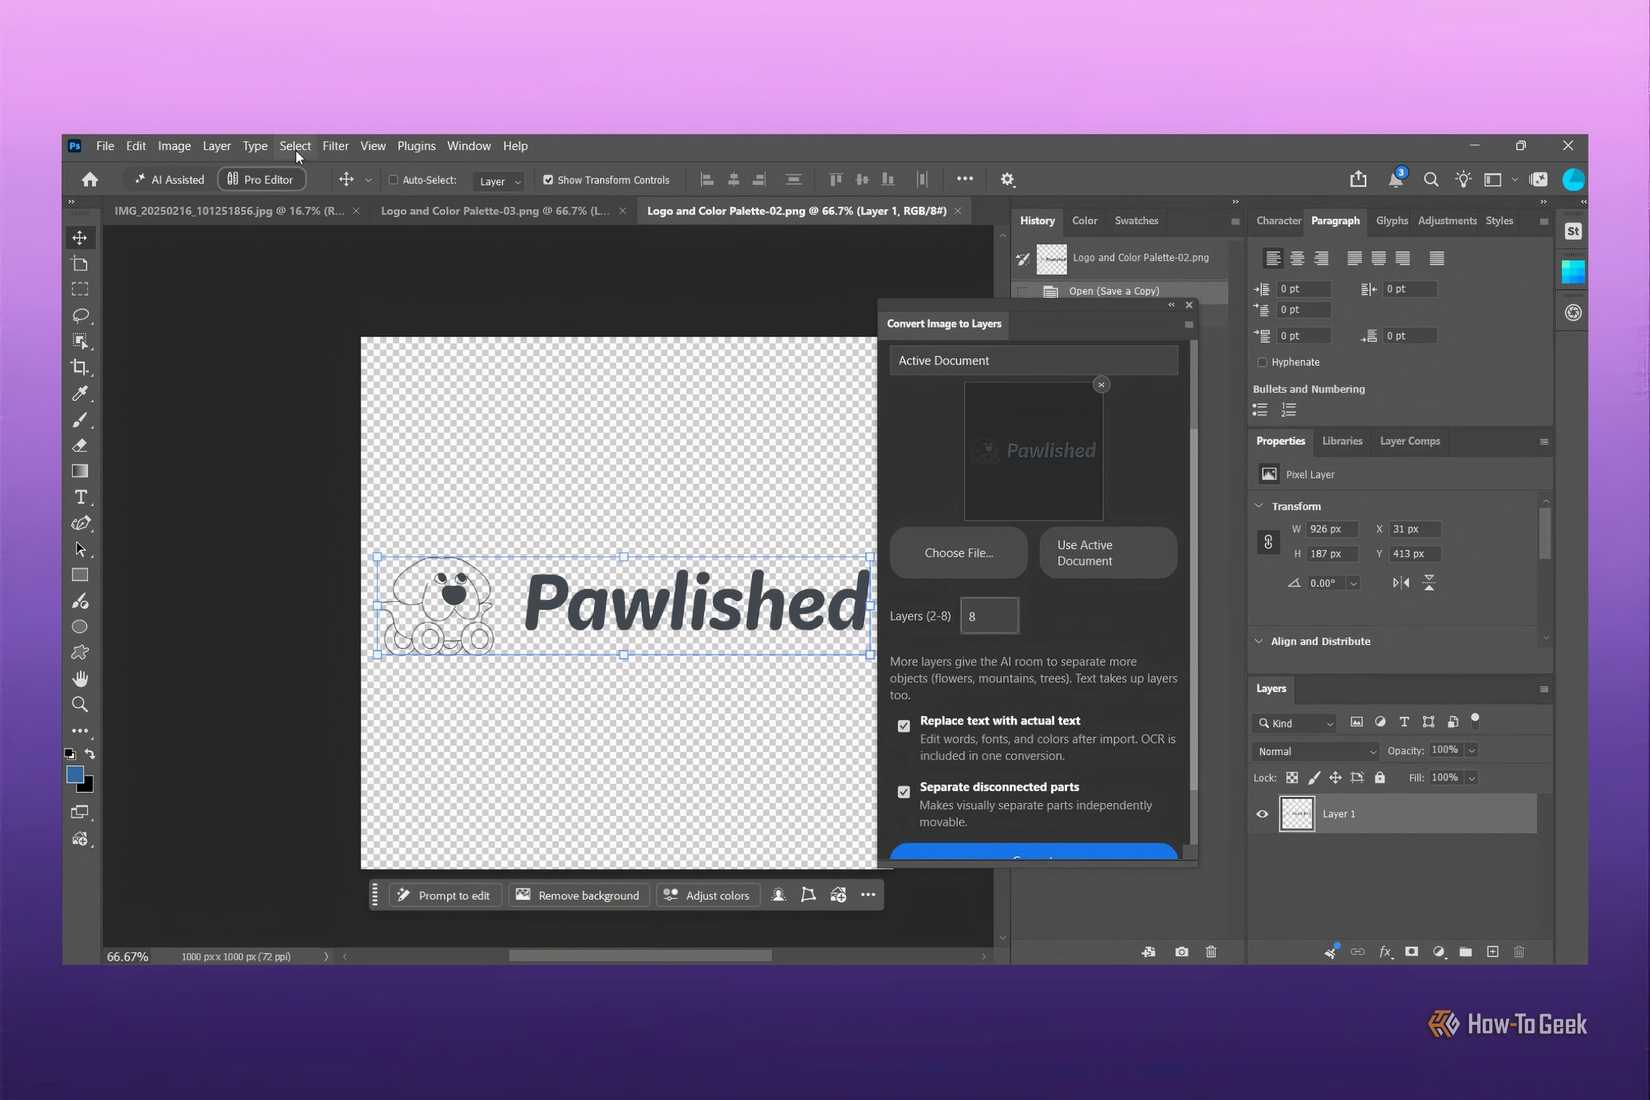
Task: Toggle the Auto-Select checkbox
Action: pyautogui.click(x=393, y=180)
